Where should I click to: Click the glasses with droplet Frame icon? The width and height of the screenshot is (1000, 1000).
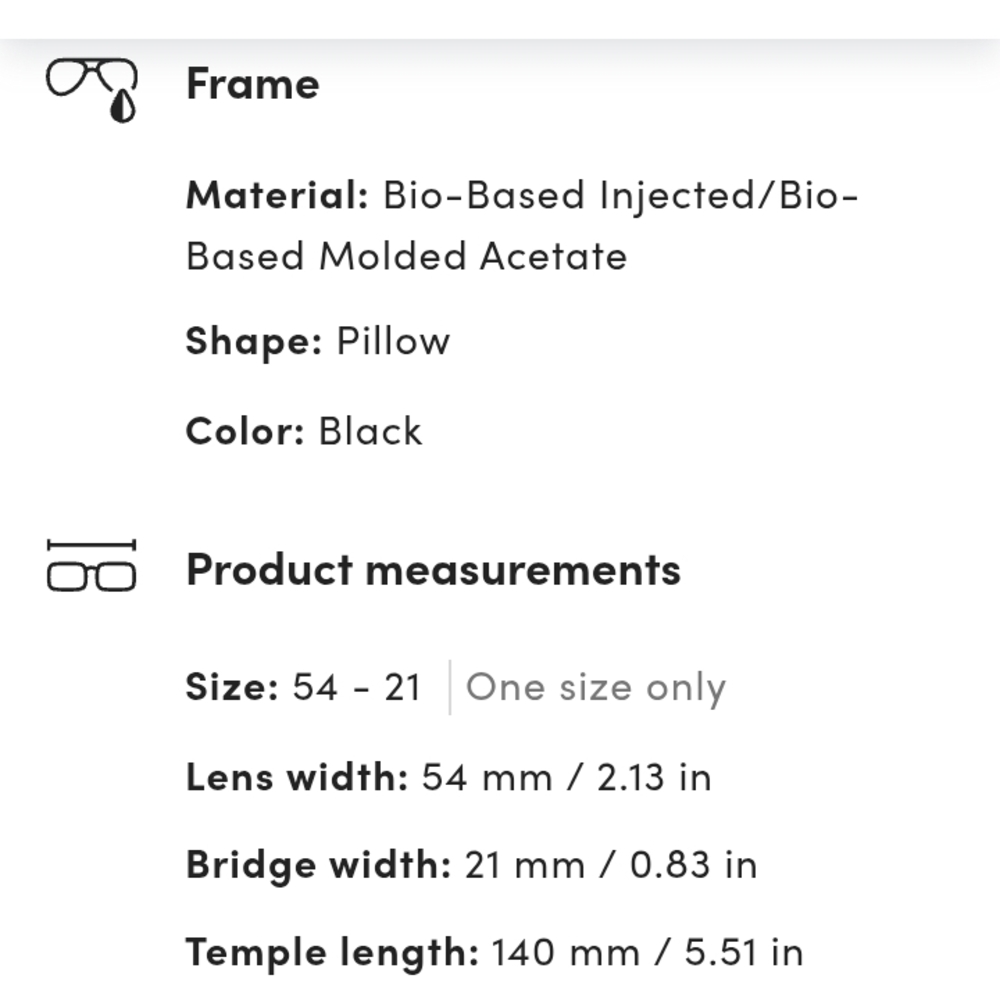tap(92, 88)
